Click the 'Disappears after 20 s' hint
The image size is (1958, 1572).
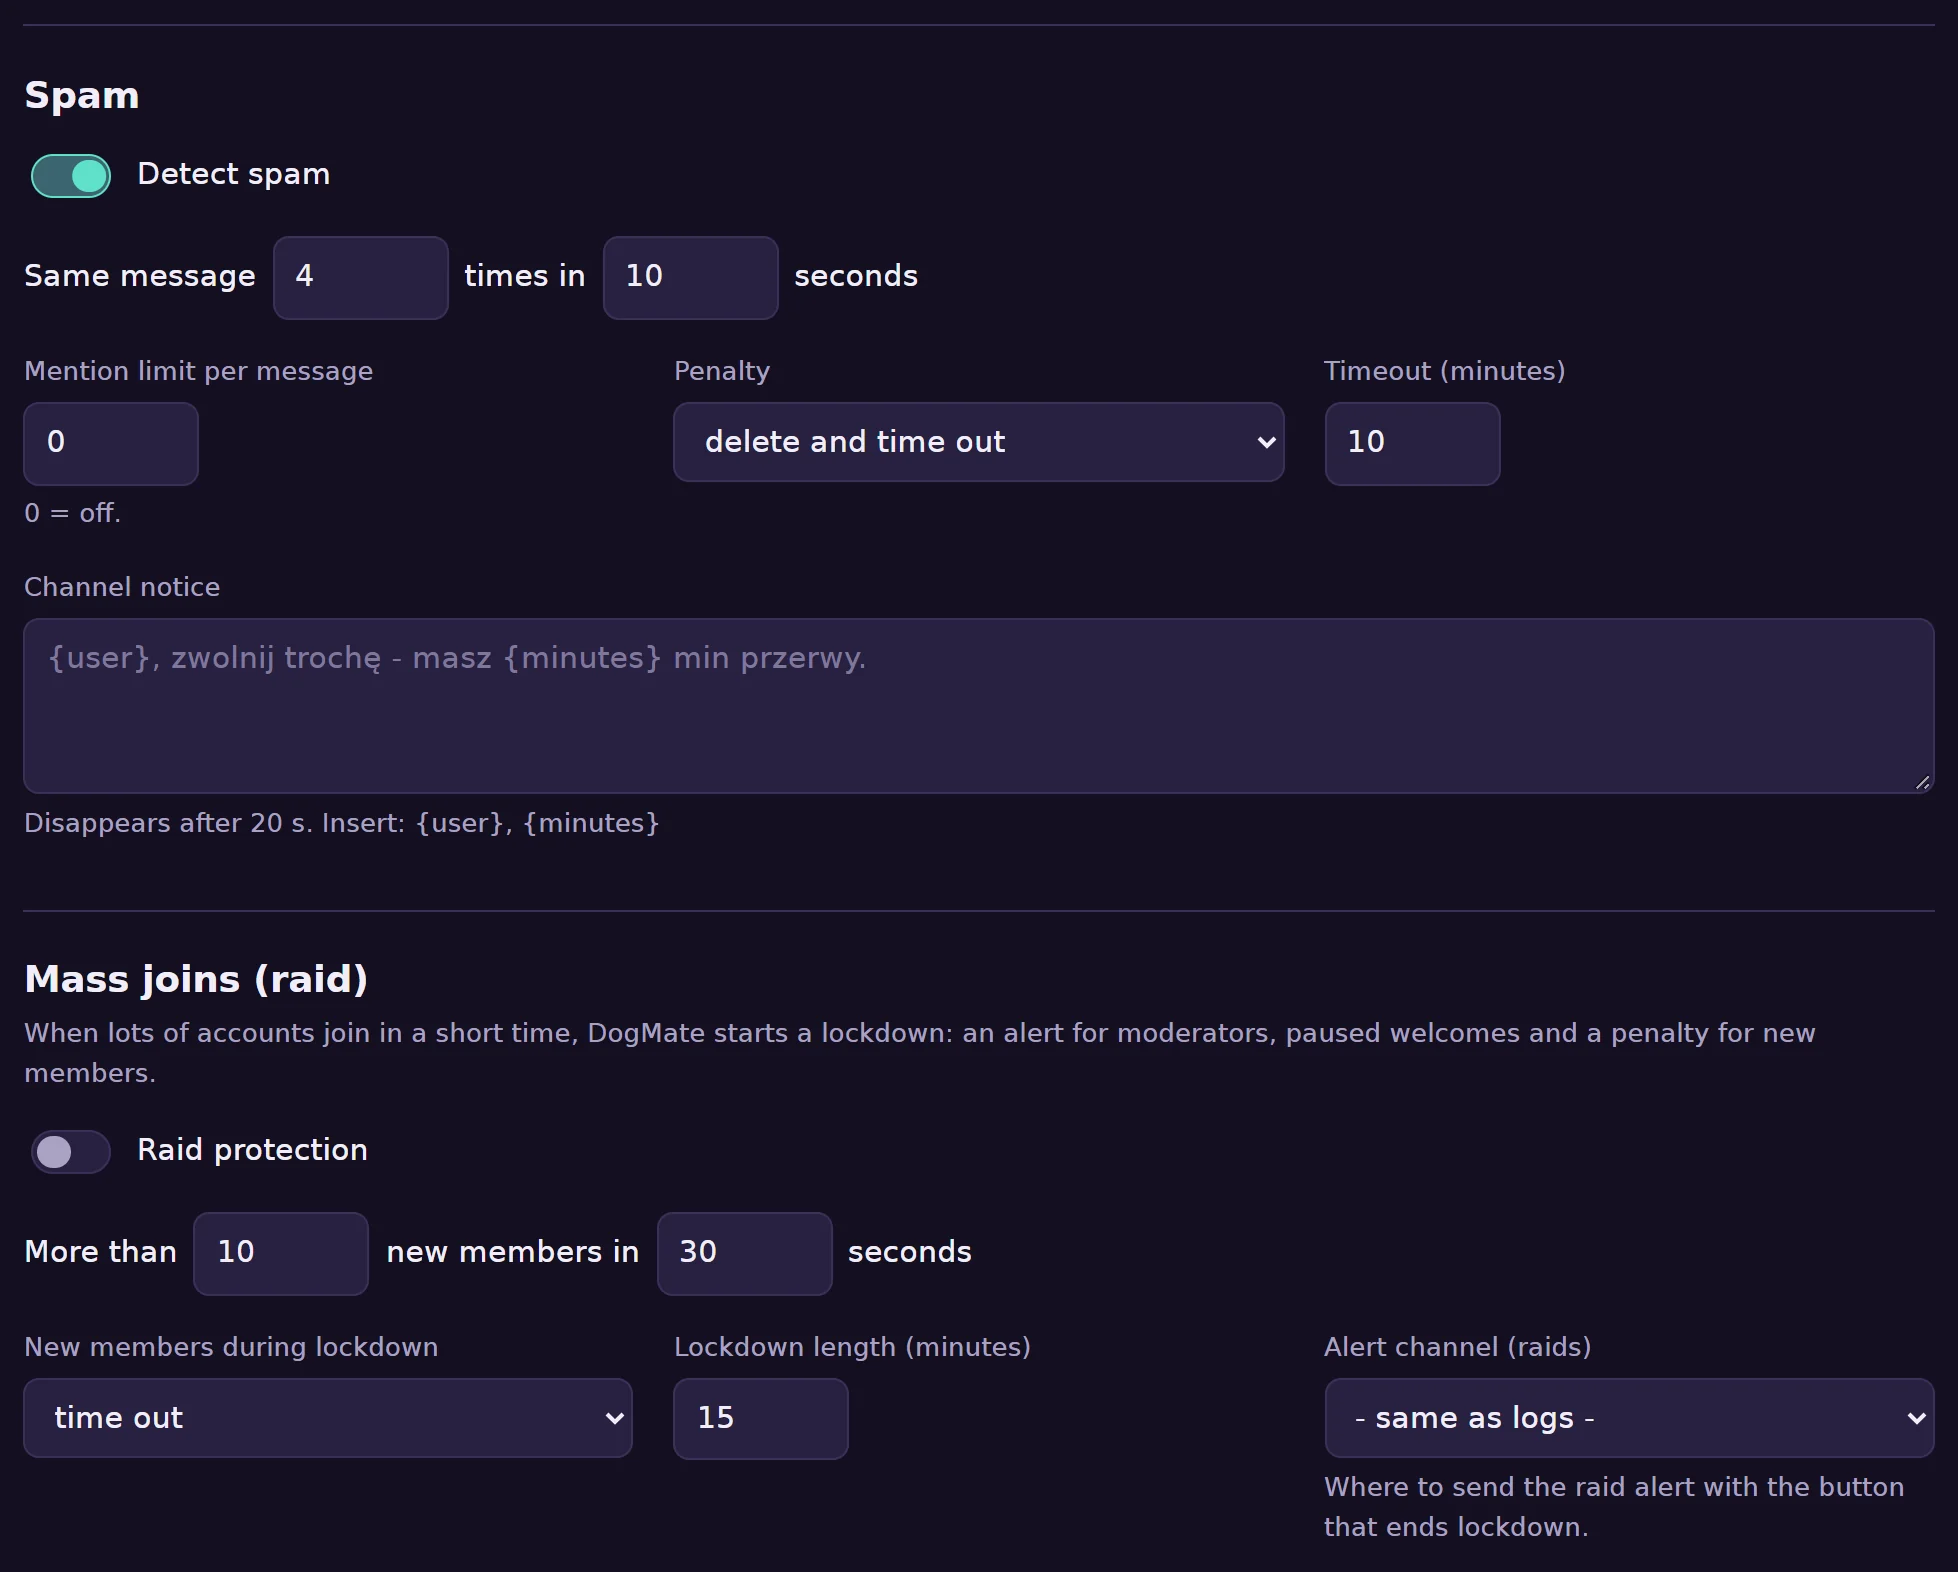(x=342, y=823)
